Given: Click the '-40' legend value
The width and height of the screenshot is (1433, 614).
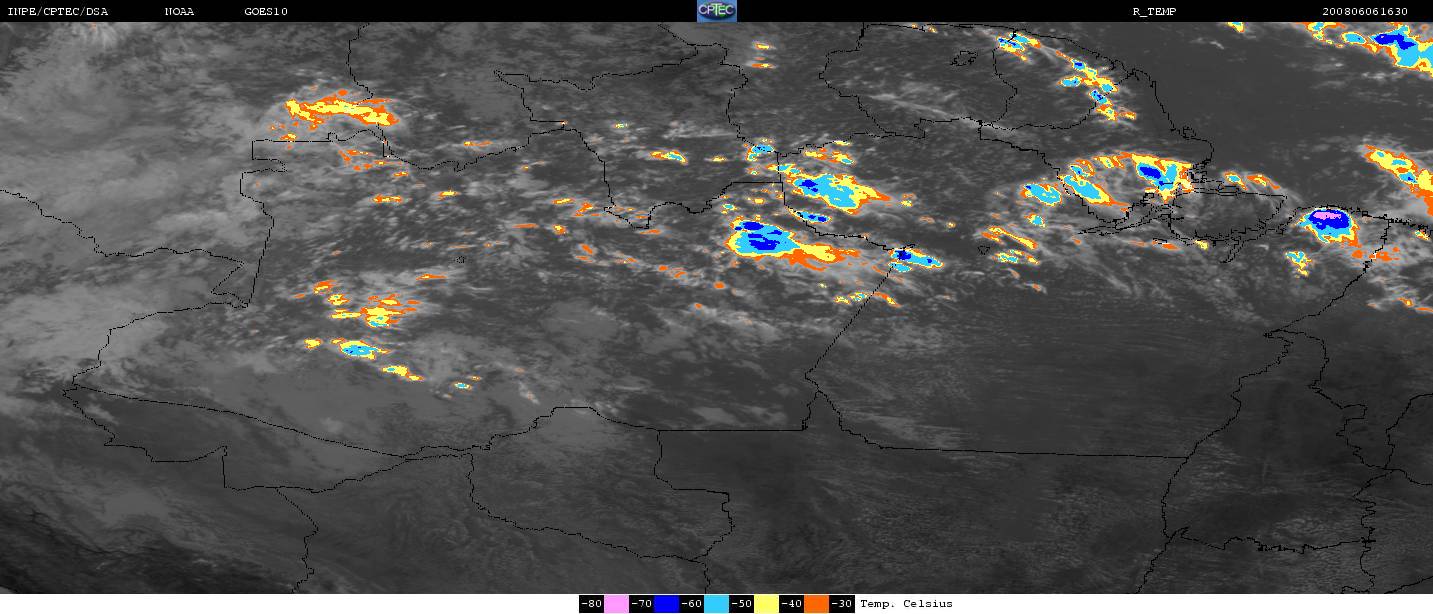Looking at the screenshot, I should pos(791,604).
